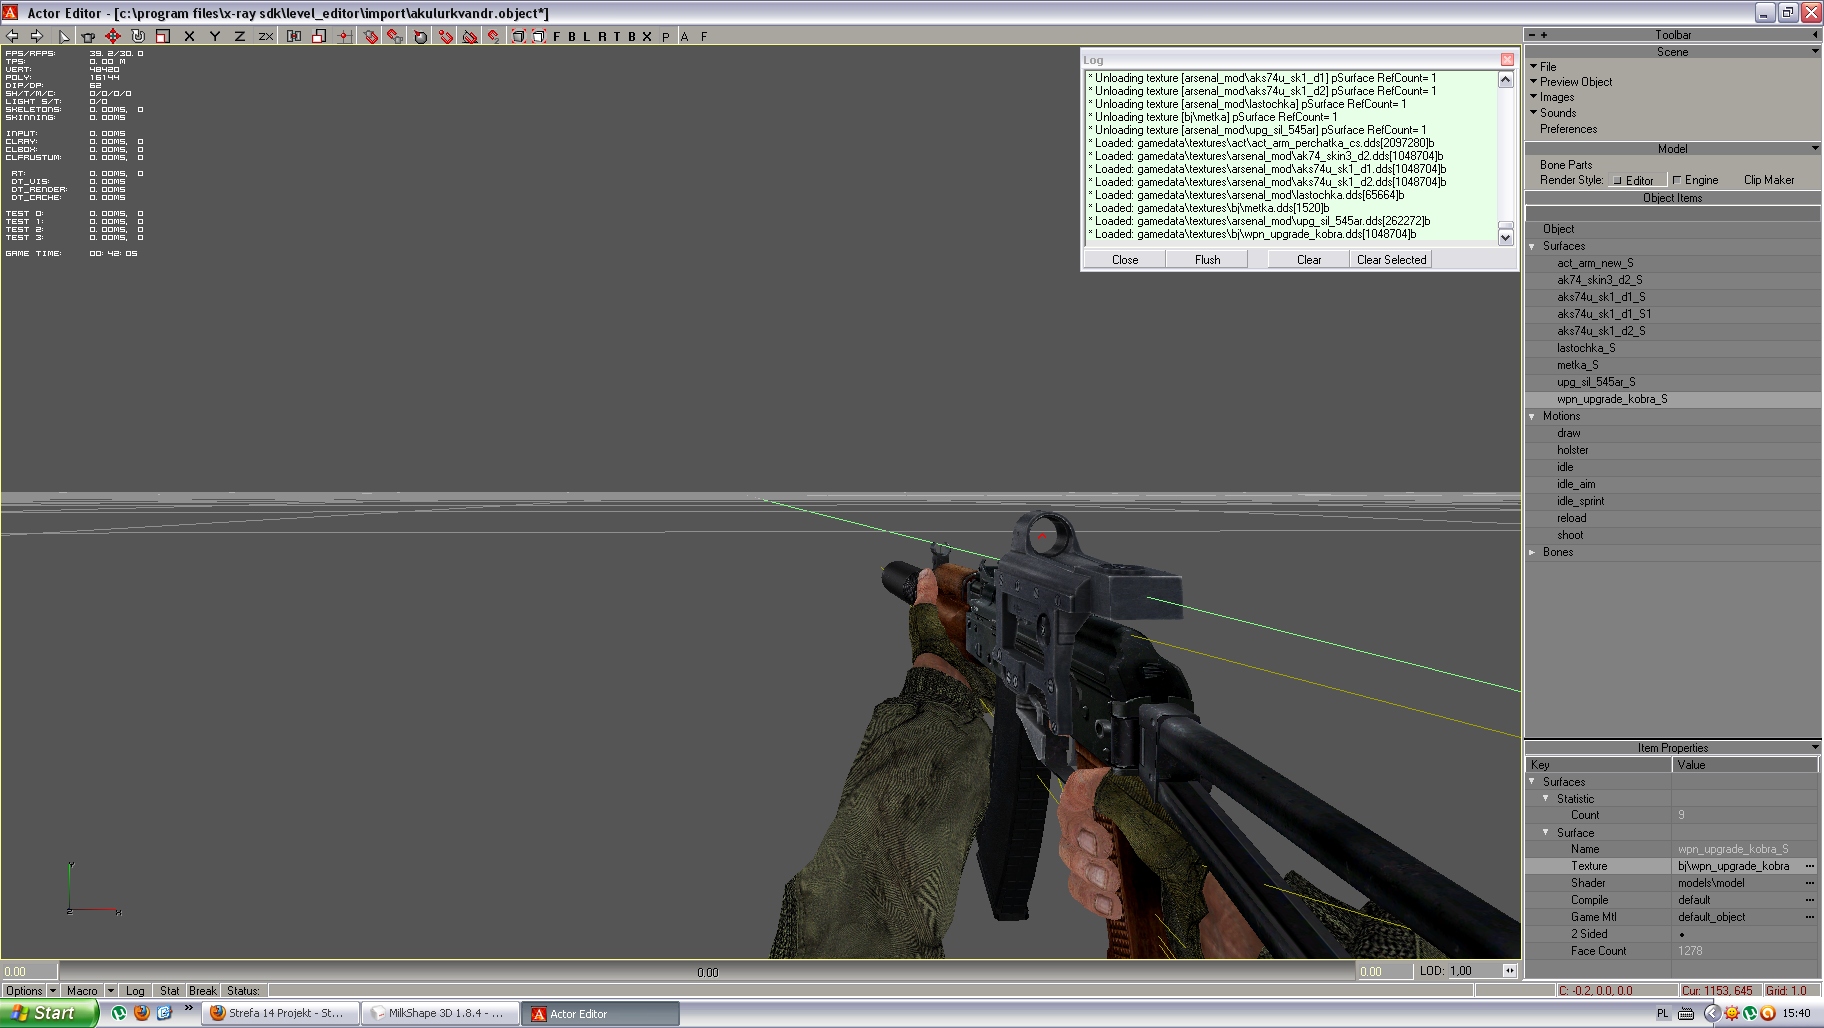Viewport: 1824px width, 1028px height.
Task: Open the Macro dropdown arrow
Action: (111, 991)
